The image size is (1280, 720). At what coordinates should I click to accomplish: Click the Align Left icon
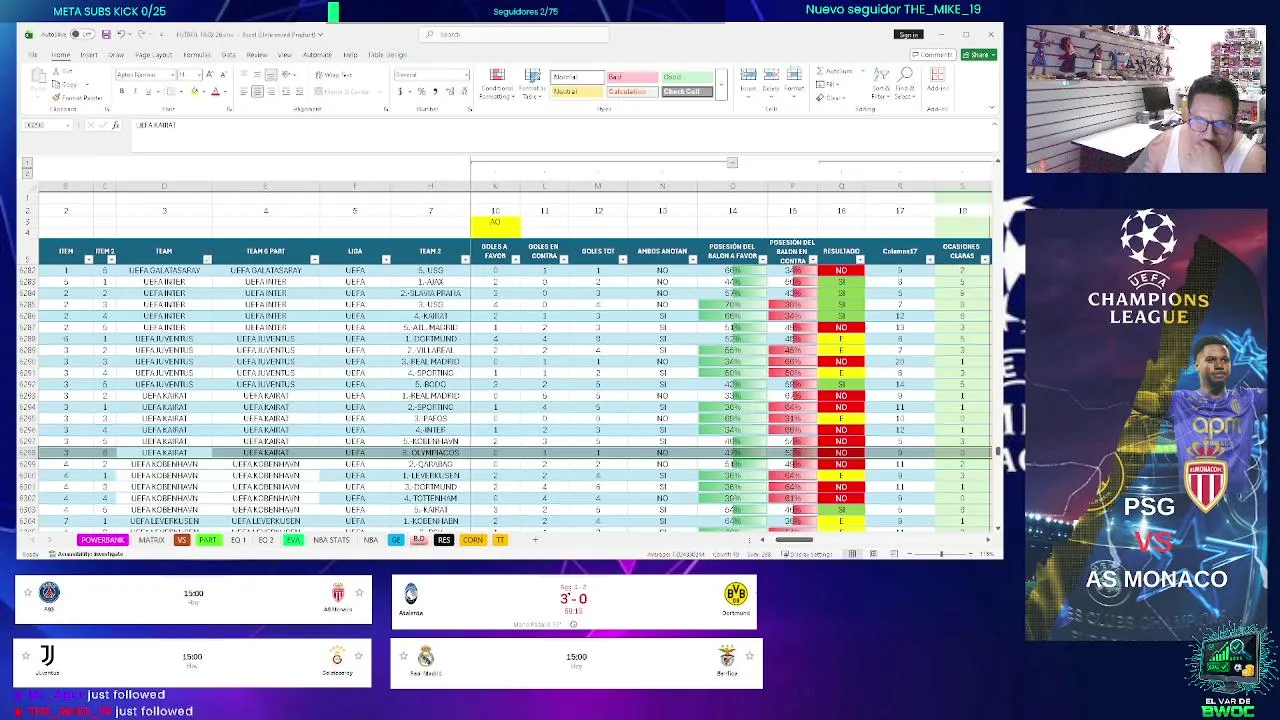tap(244, 91)
